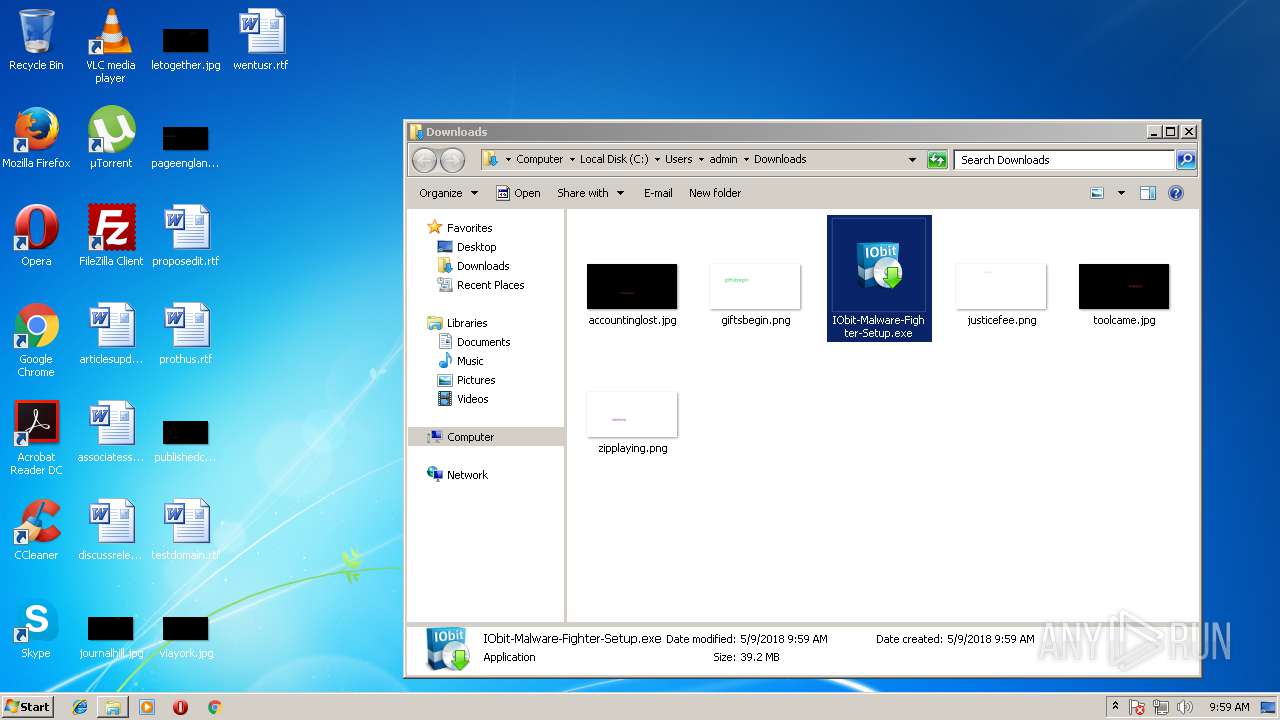
Task: Open the Recycle Bin desktop icon
Action: 36,41
